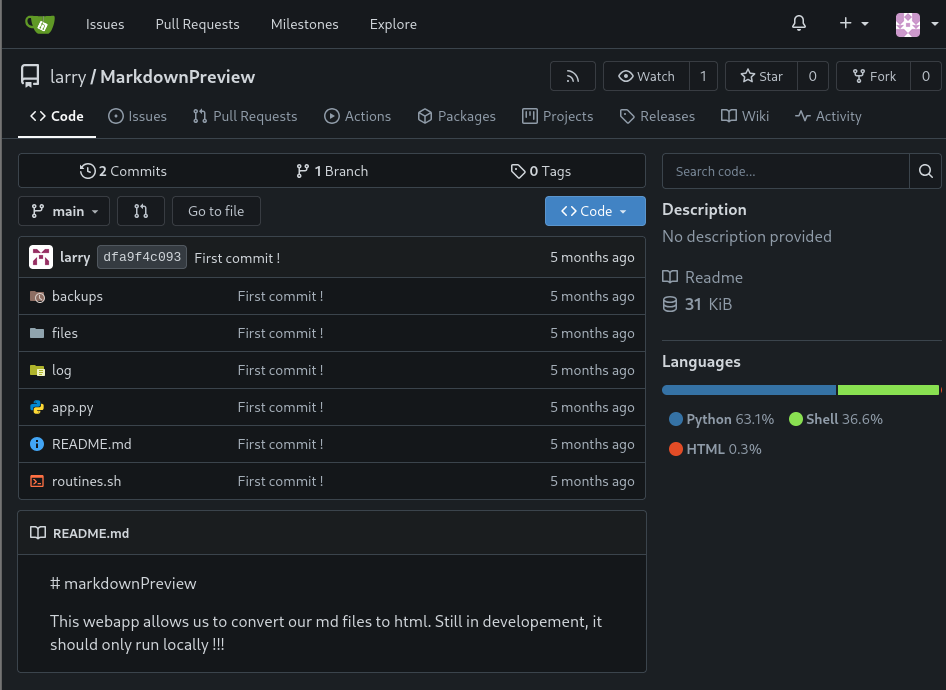Click the RSS feed icon button
The height and width of the screenshot is (690, 946).
(573, 76)
